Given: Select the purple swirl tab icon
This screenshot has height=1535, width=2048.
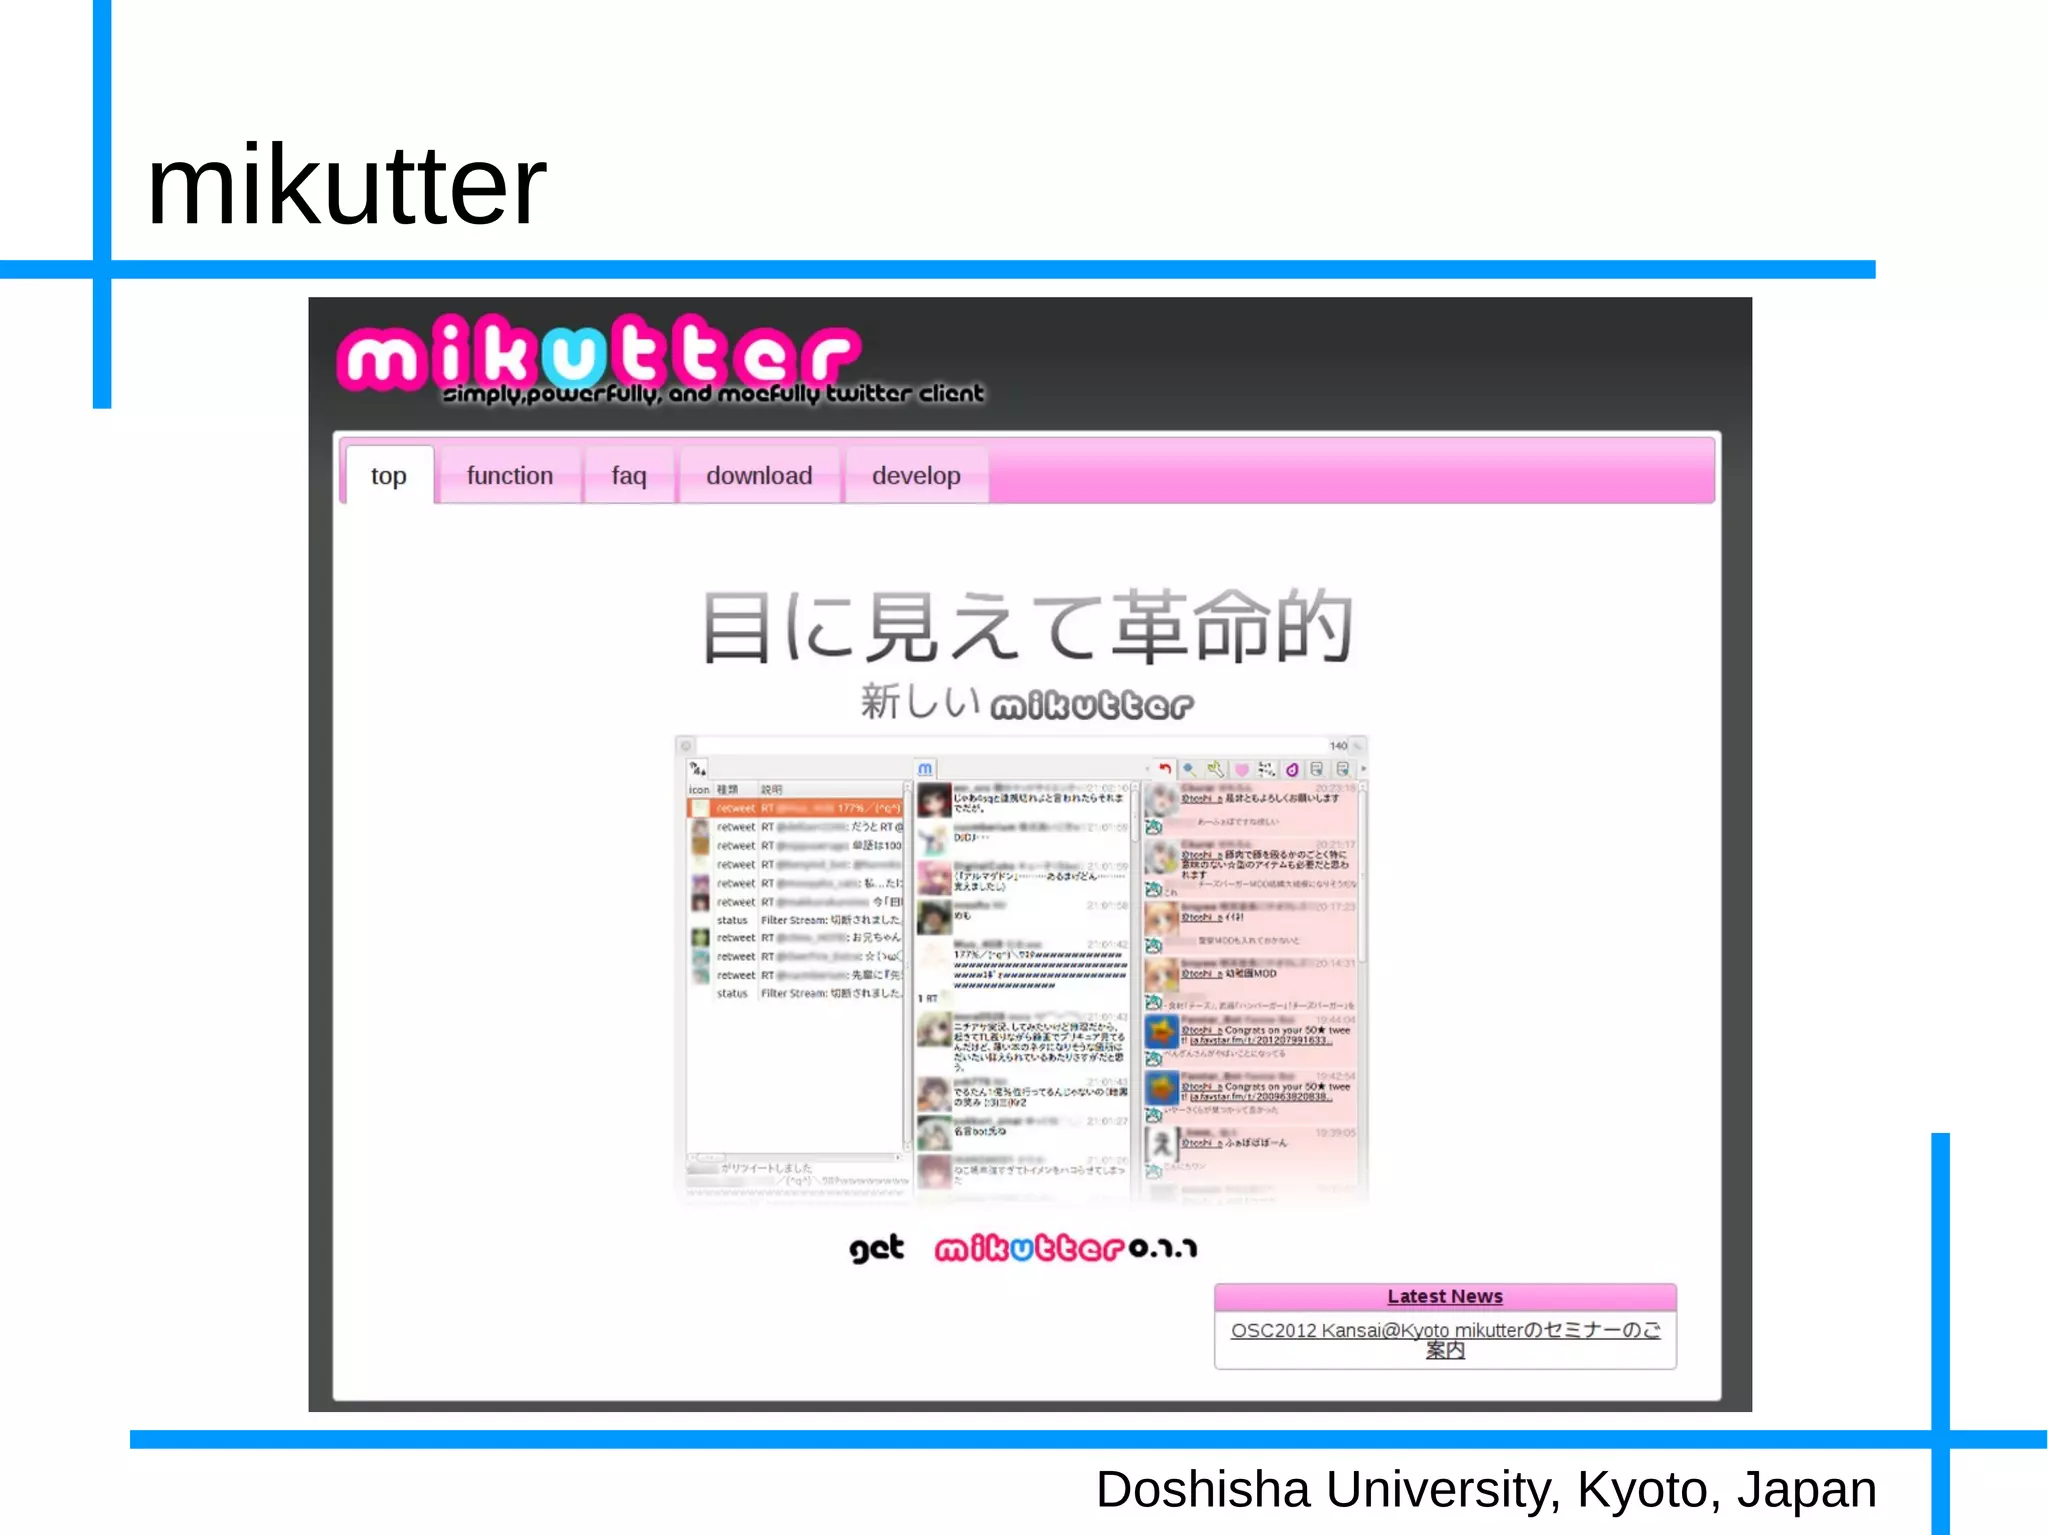Looking at the screenshot, I should coord(1292,769).
